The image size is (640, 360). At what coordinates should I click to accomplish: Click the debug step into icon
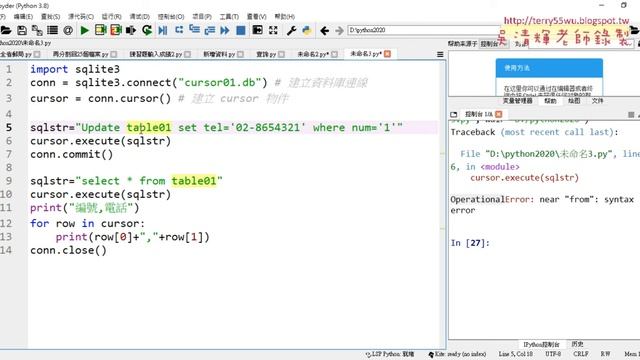[194, 30]
